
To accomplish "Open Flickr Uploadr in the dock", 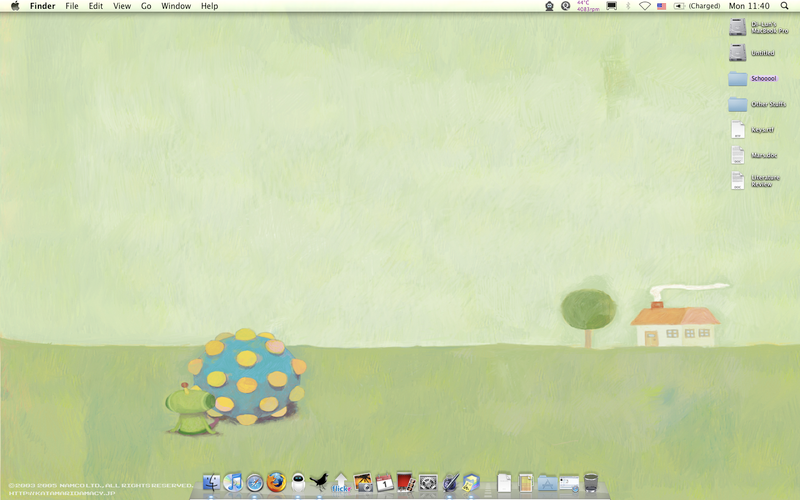I will (341, 482).
